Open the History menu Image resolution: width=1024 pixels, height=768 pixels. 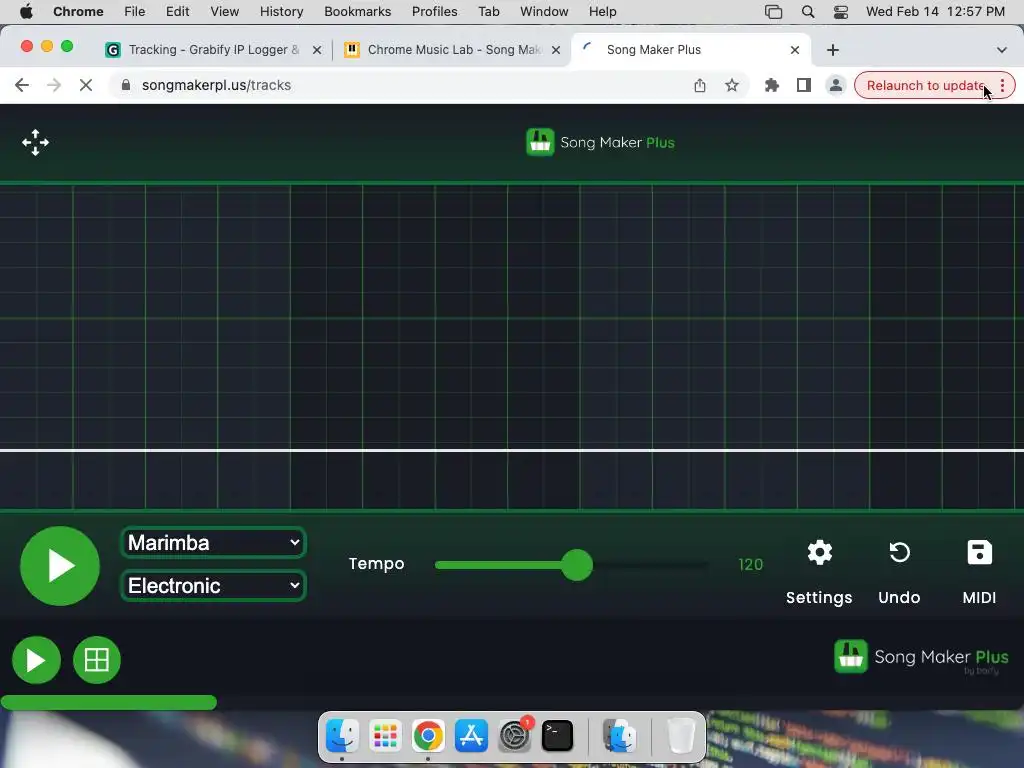pos(281,12)
